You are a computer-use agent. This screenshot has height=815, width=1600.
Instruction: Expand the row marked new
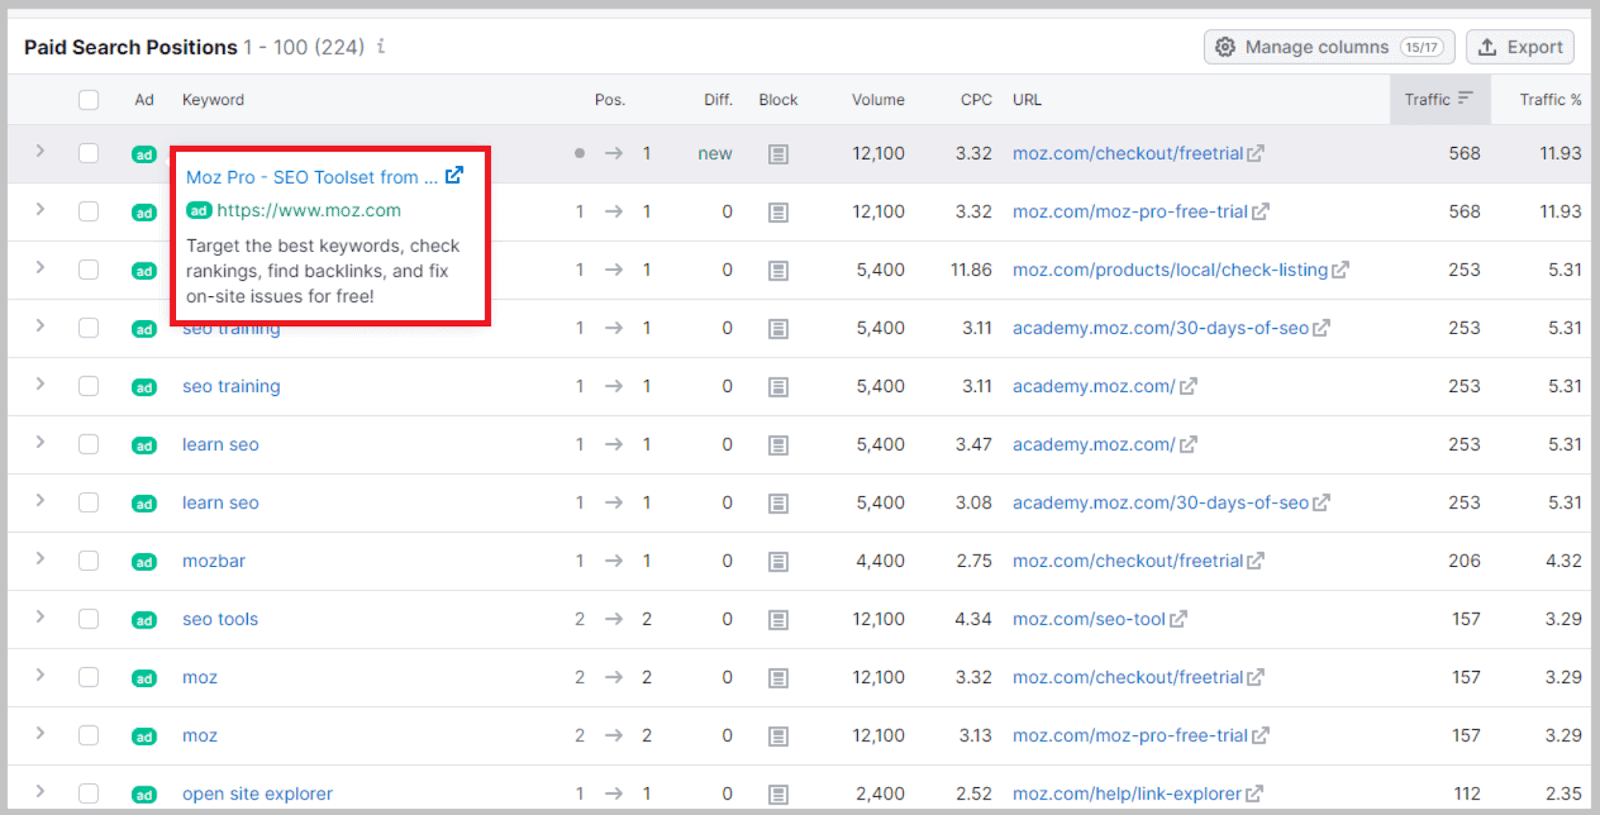(x=40, y=151)
